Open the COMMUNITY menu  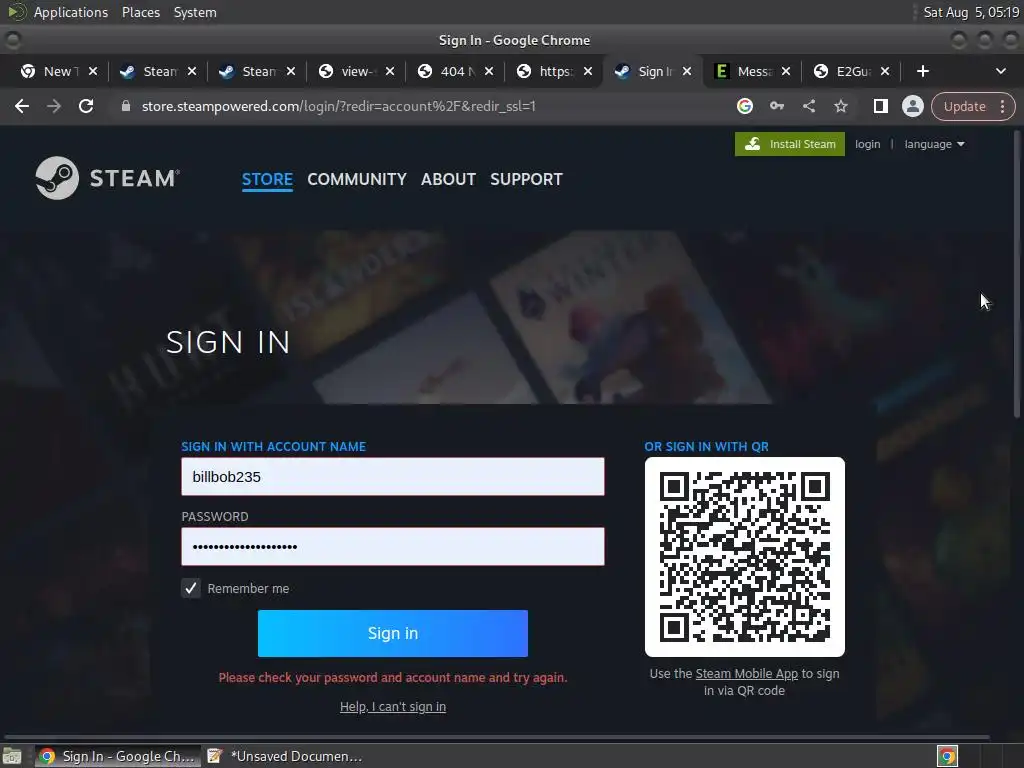point(357,180)
